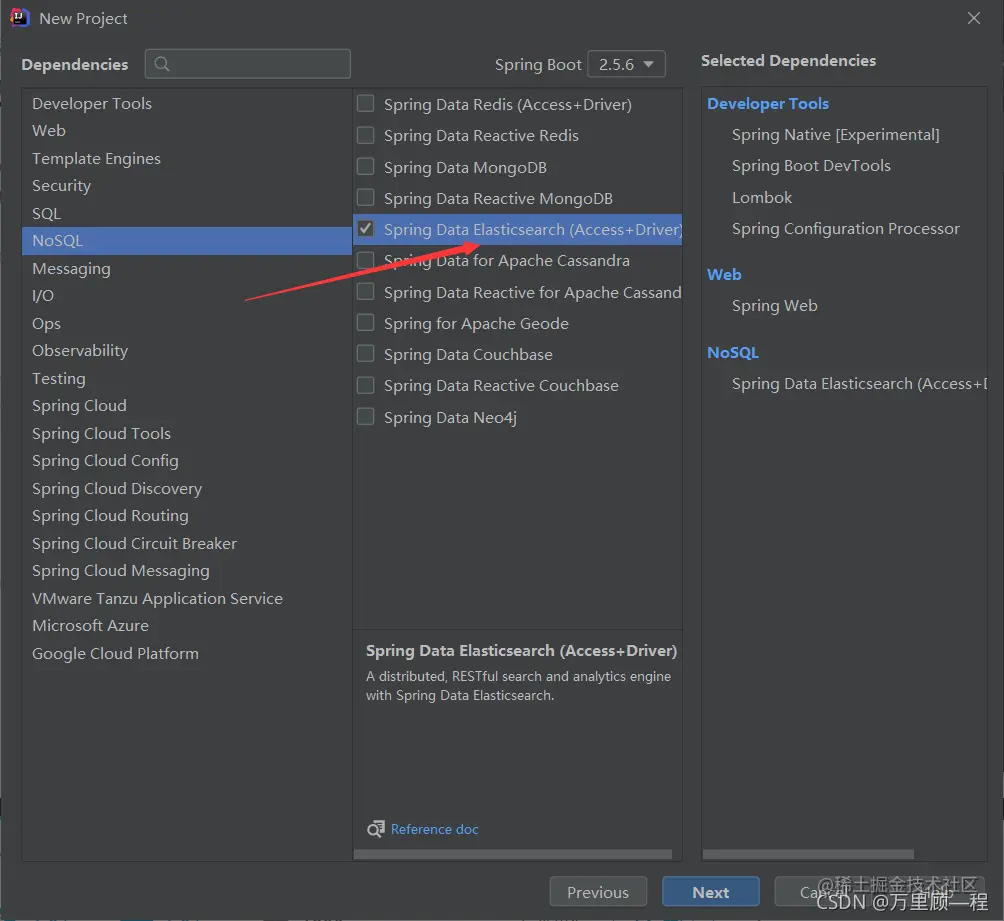Select VMware Tanzu Application Service category
Viewport: 1004px width, 921px height.
pos(186,599)
